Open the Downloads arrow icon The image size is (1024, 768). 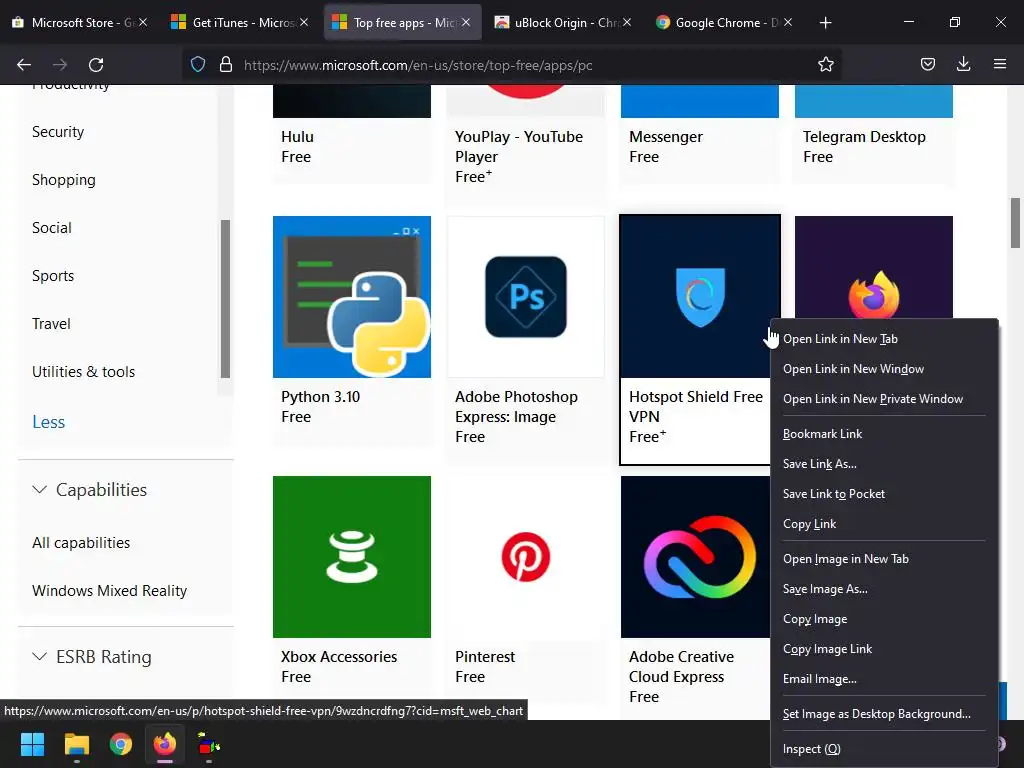click(x=963, y=64)
